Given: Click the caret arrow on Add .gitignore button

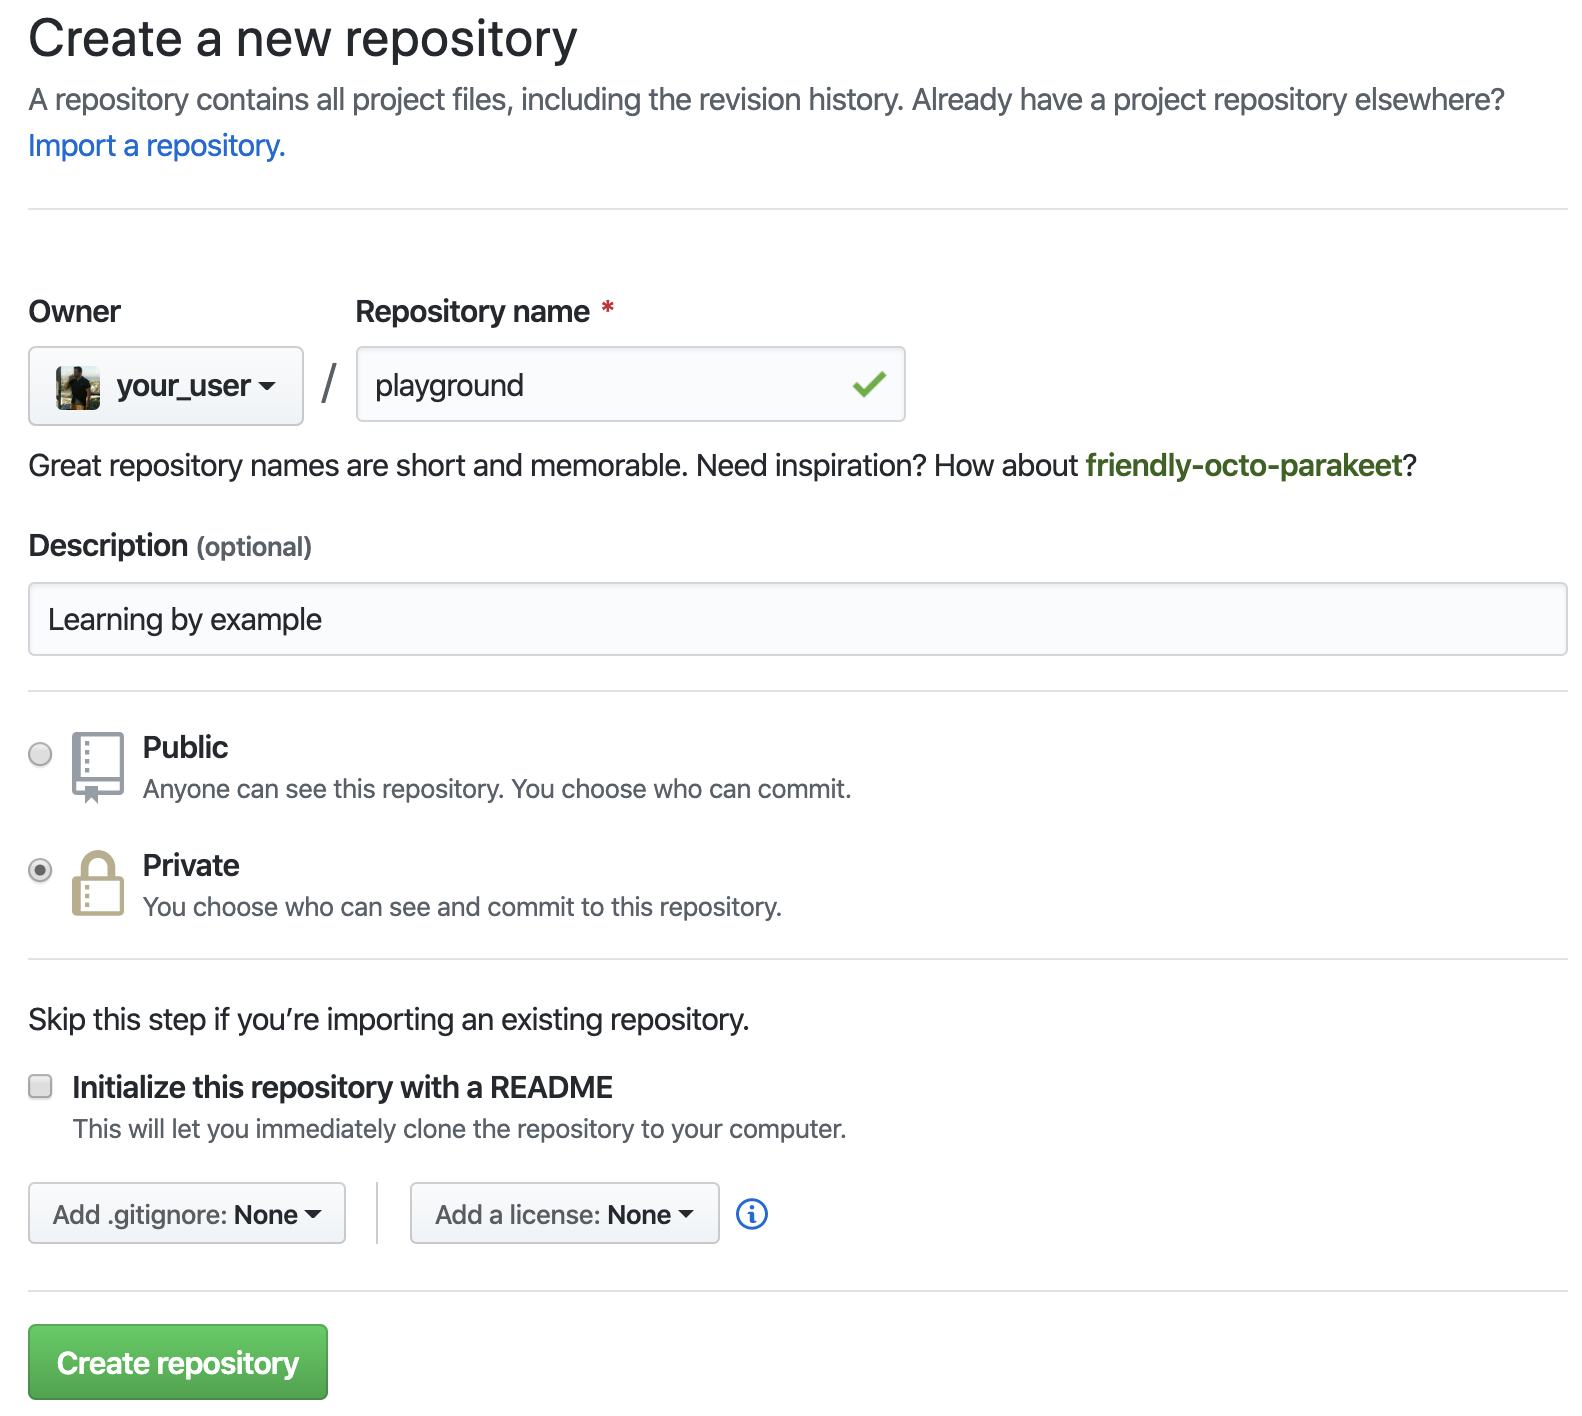Looking at the screenshot, I should pos(313,1213).
